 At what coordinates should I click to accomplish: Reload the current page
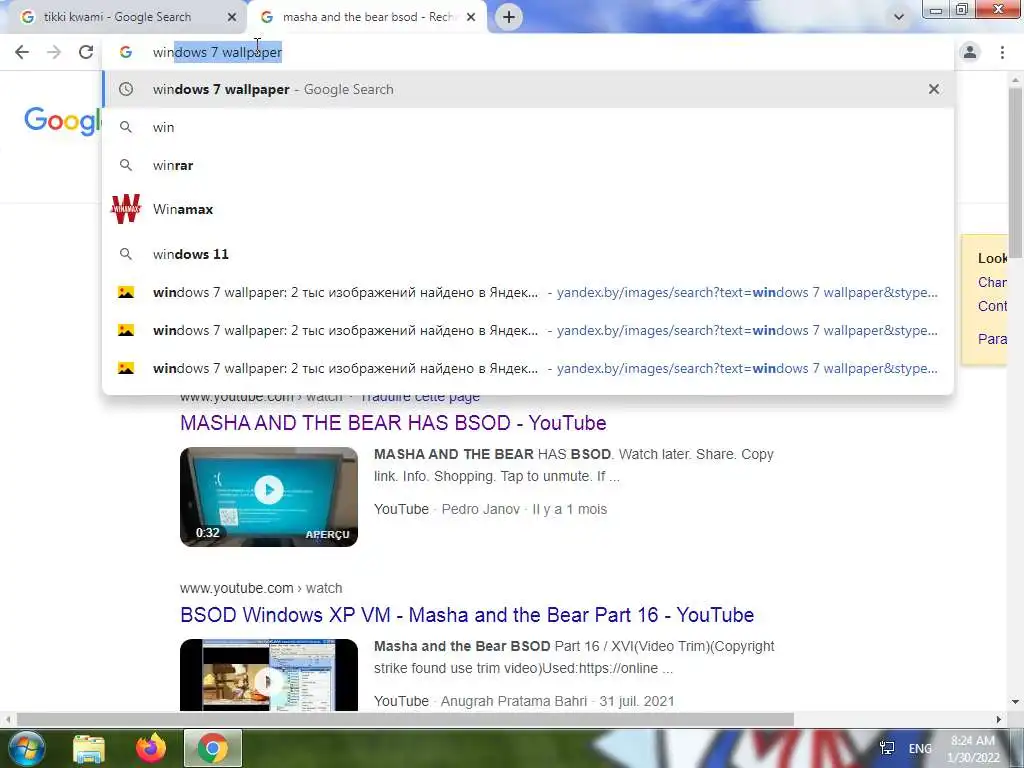point(86,52)
